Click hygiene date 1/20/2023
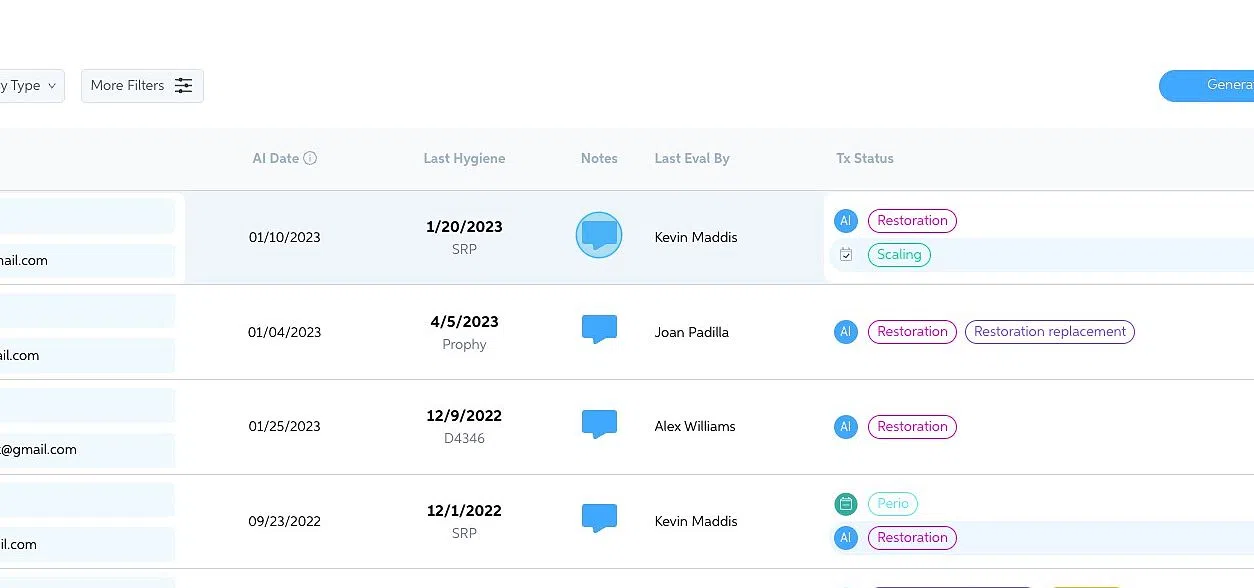This screenshot has width=1254, height=588. coord(464,227)
